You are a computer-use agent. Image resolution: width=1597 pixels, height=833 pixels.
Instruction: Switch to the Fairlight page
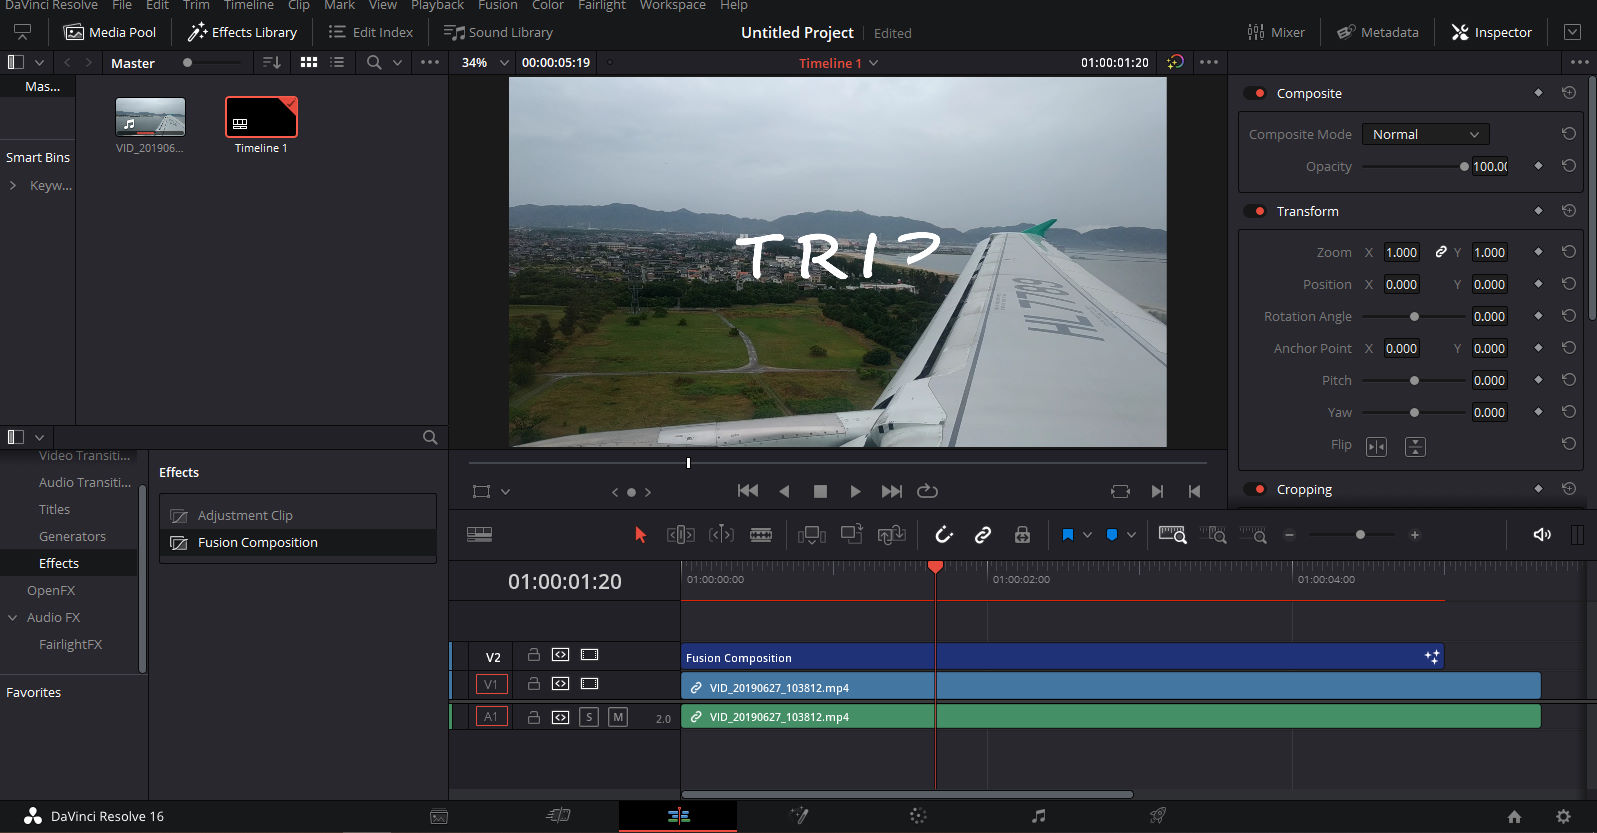pos(1038,816)
